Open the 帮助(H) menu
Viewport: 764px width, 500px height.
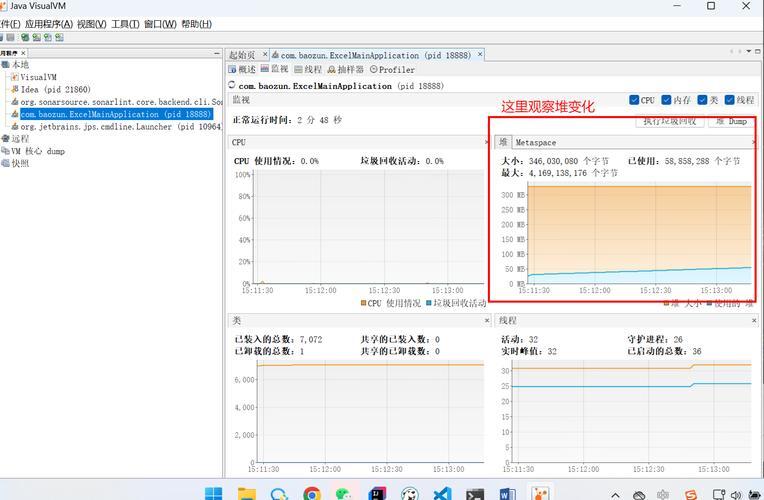tap(196, 24)
